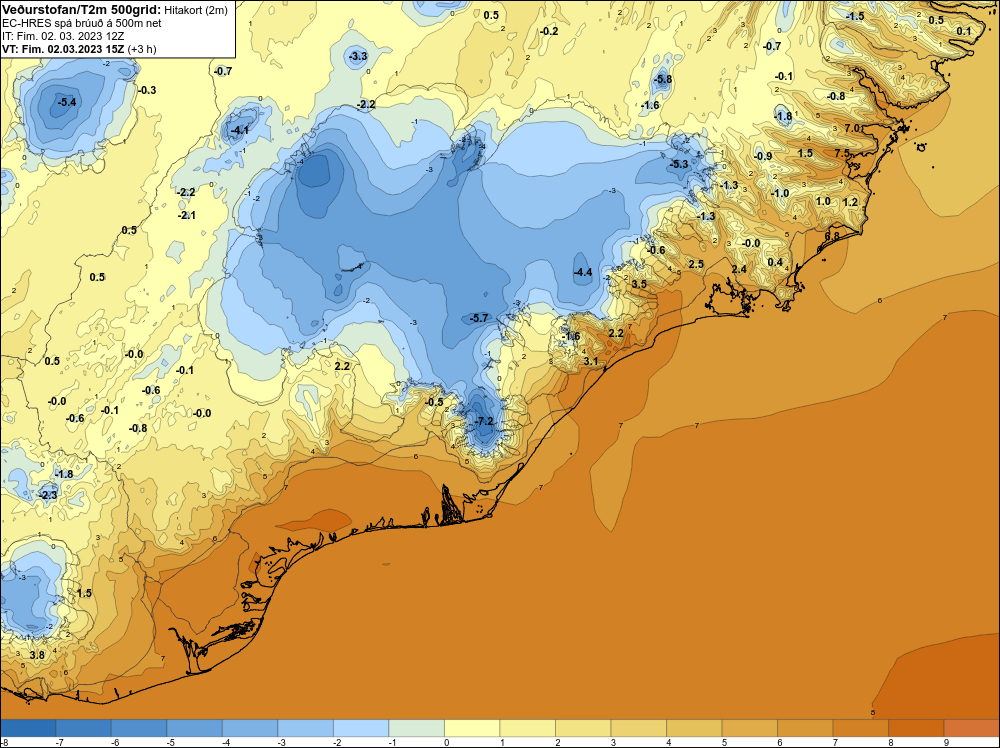Select the 2.5 temperature value
The width and height of the screenshot is (1000, 748).
click(x=696, y=264)
